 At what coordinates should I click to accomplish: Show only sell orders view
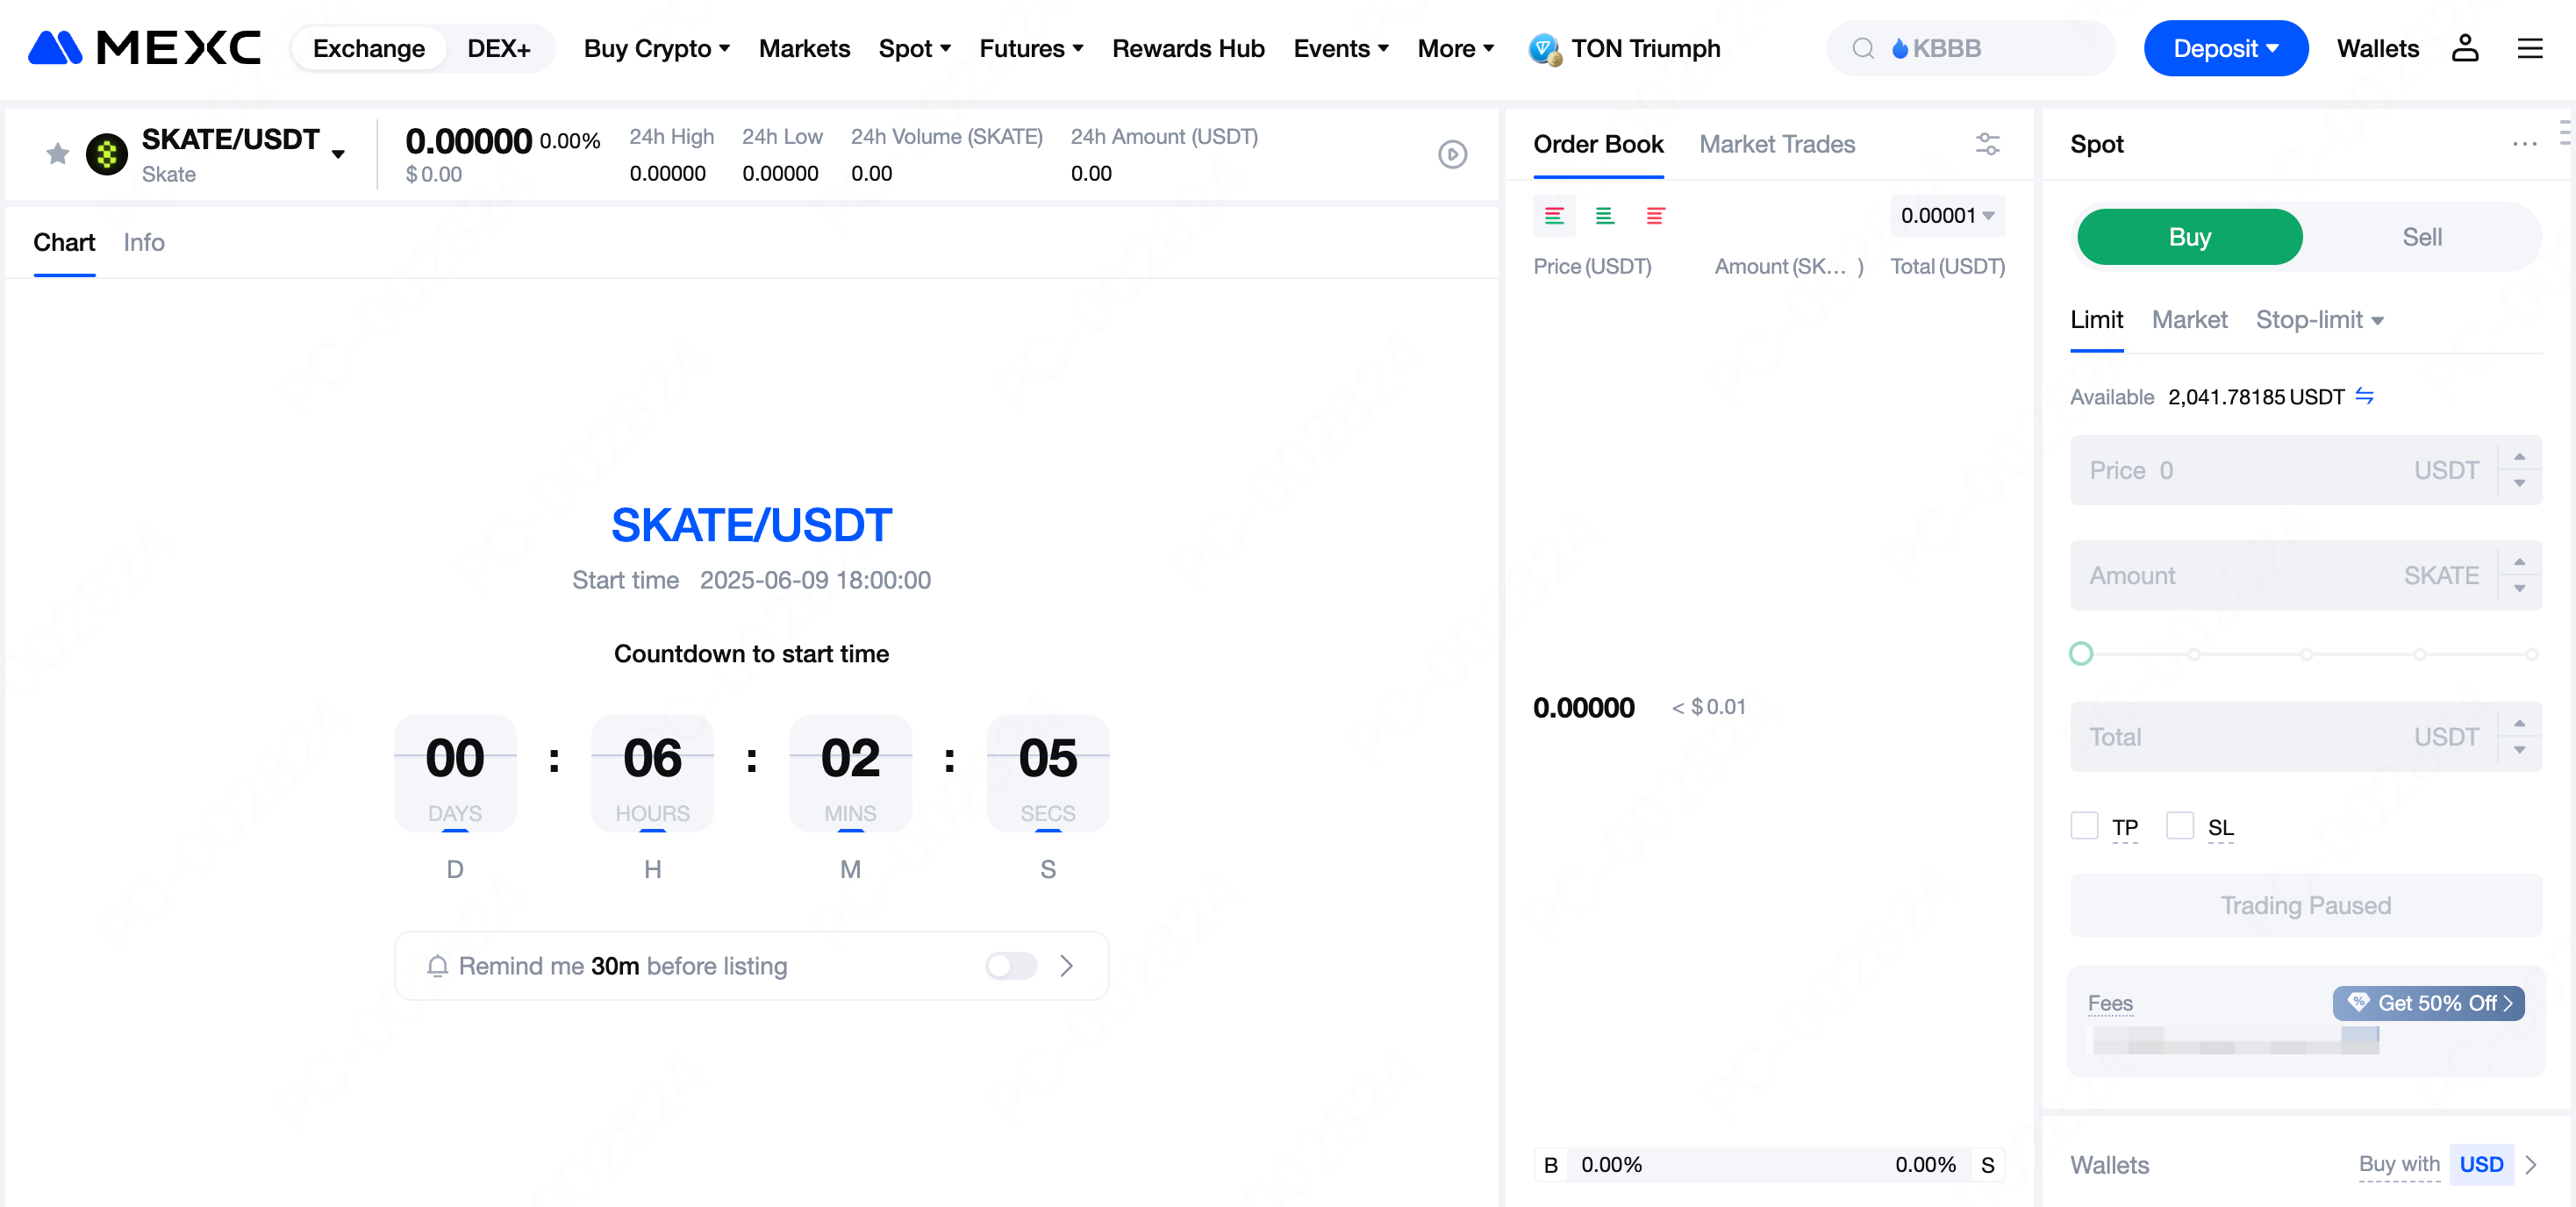tap(1655, 216)
